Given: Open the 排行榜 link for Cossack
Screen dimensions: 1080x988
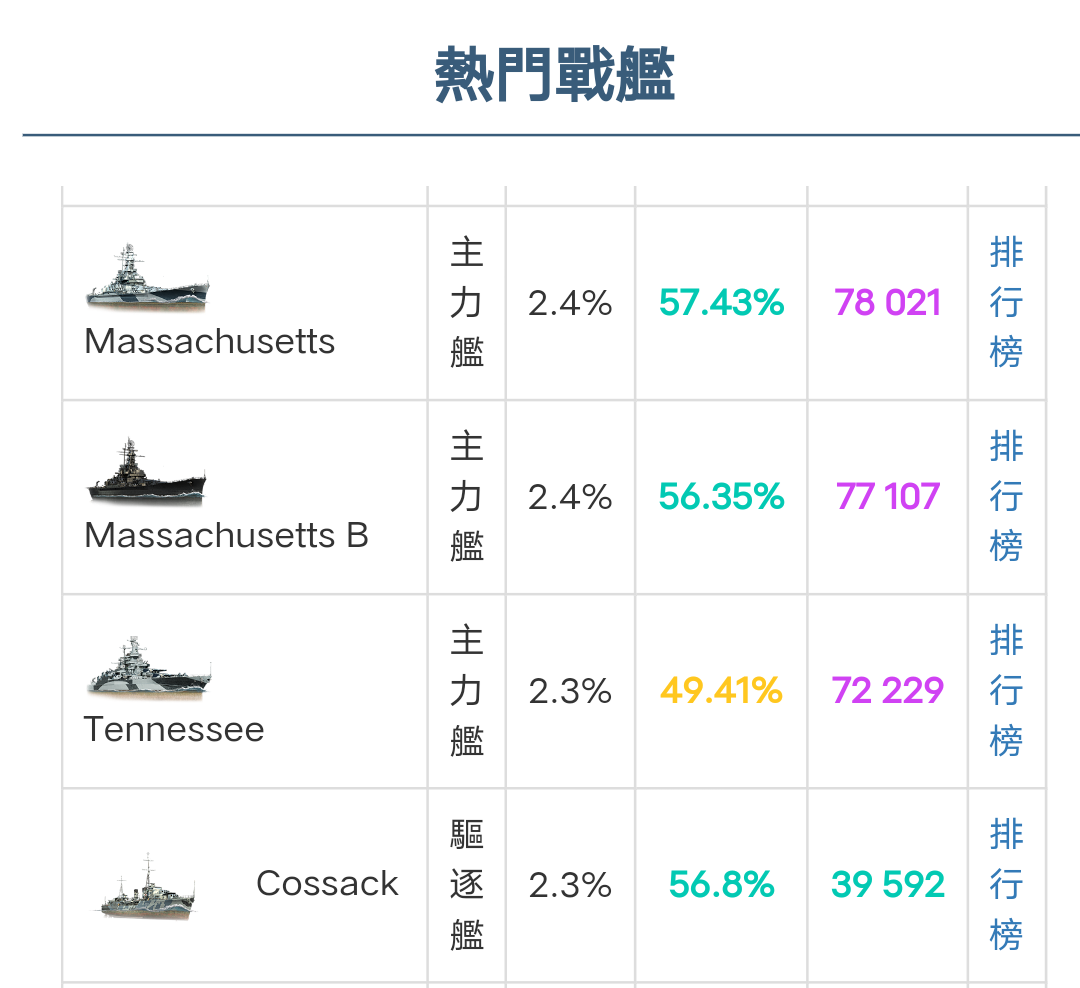Looking at the screenshot, I should [x=1006, y=884].
